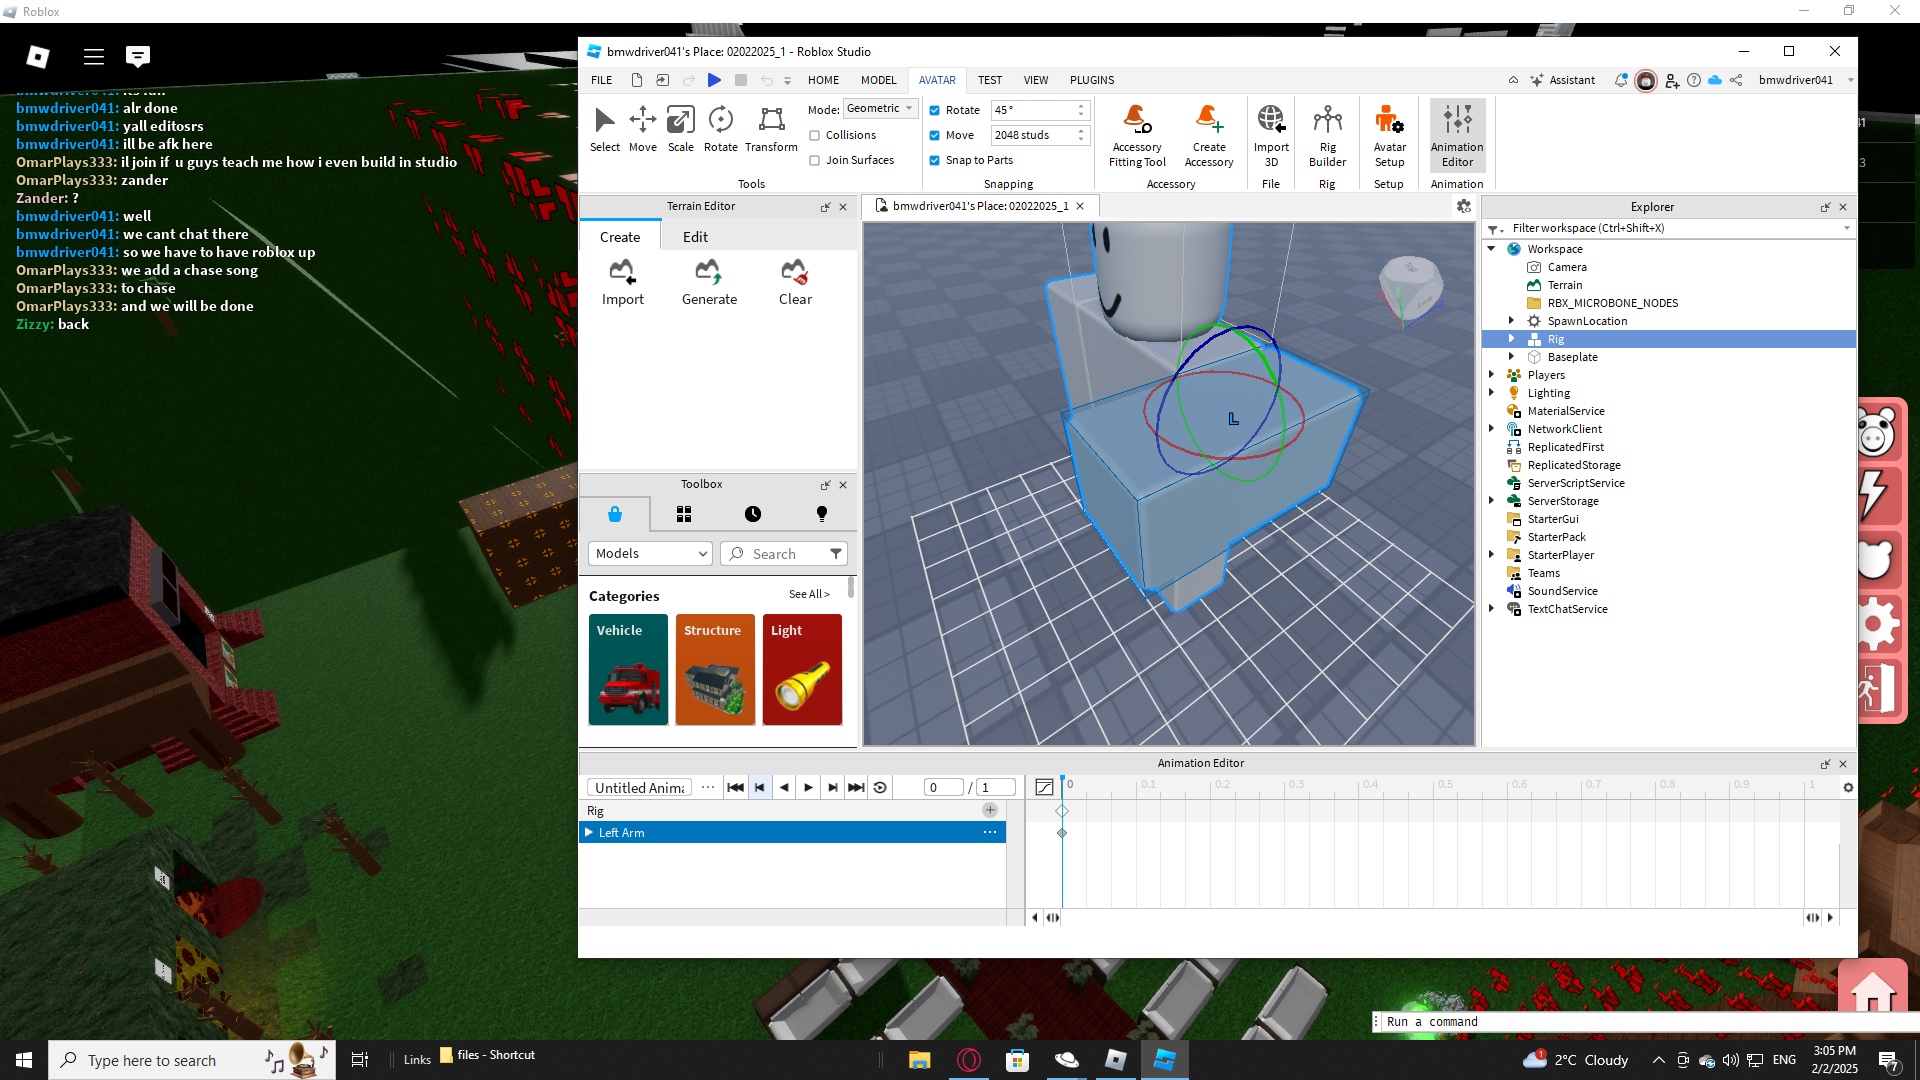This screenshot has height=1080, width=1920.
Task: Select the Scale tool
Action: [680, 129]
